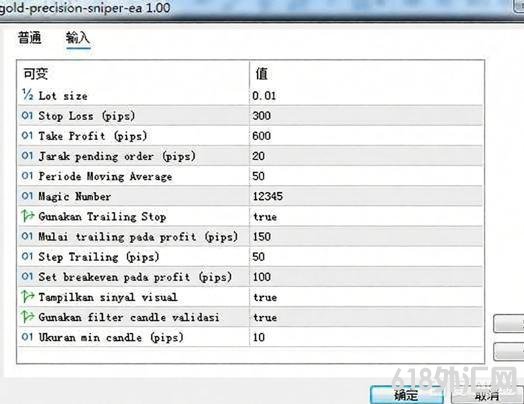Edit the Magic Number value 12345
The image size is (524, 404).
[366, 196]
